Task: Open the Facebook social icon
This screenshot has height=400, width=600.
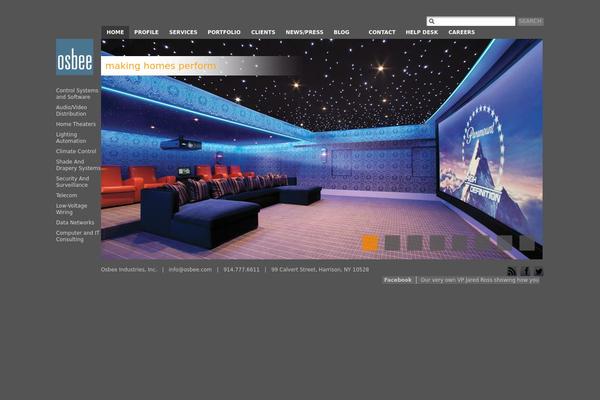Action: (x=525, y=271)
